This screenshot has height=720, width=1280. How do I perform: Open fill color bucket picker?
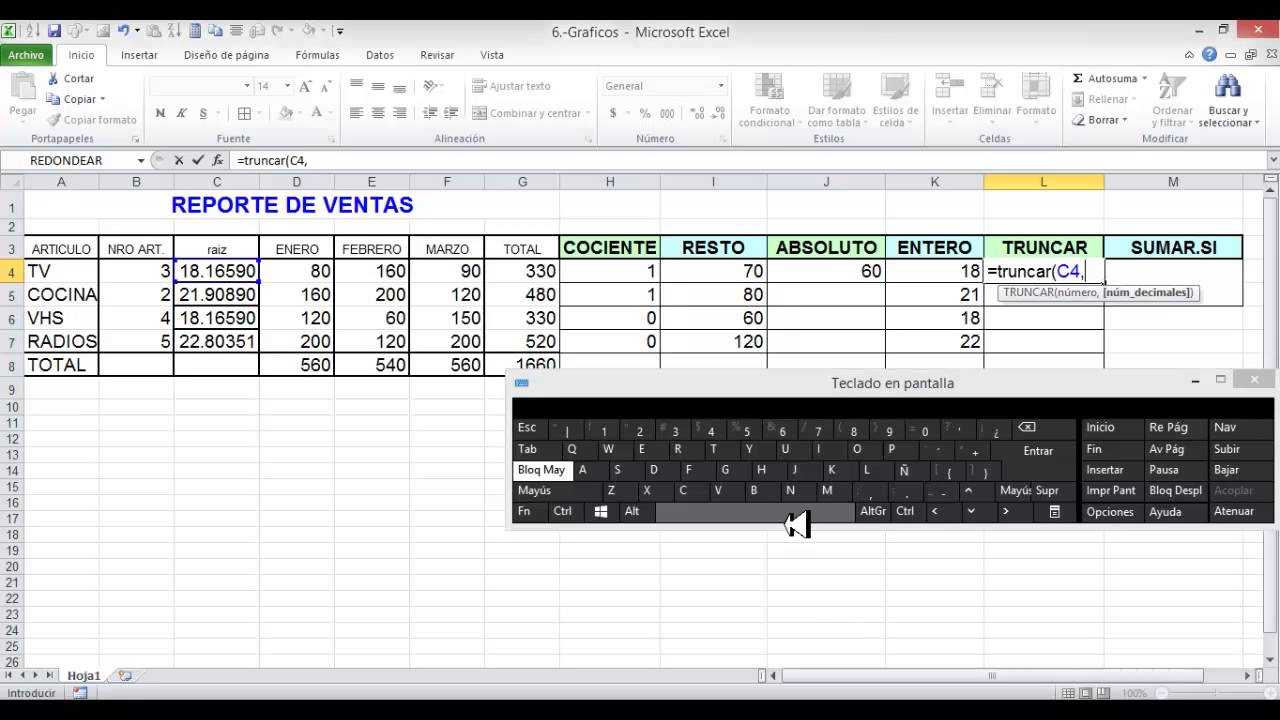286,113
